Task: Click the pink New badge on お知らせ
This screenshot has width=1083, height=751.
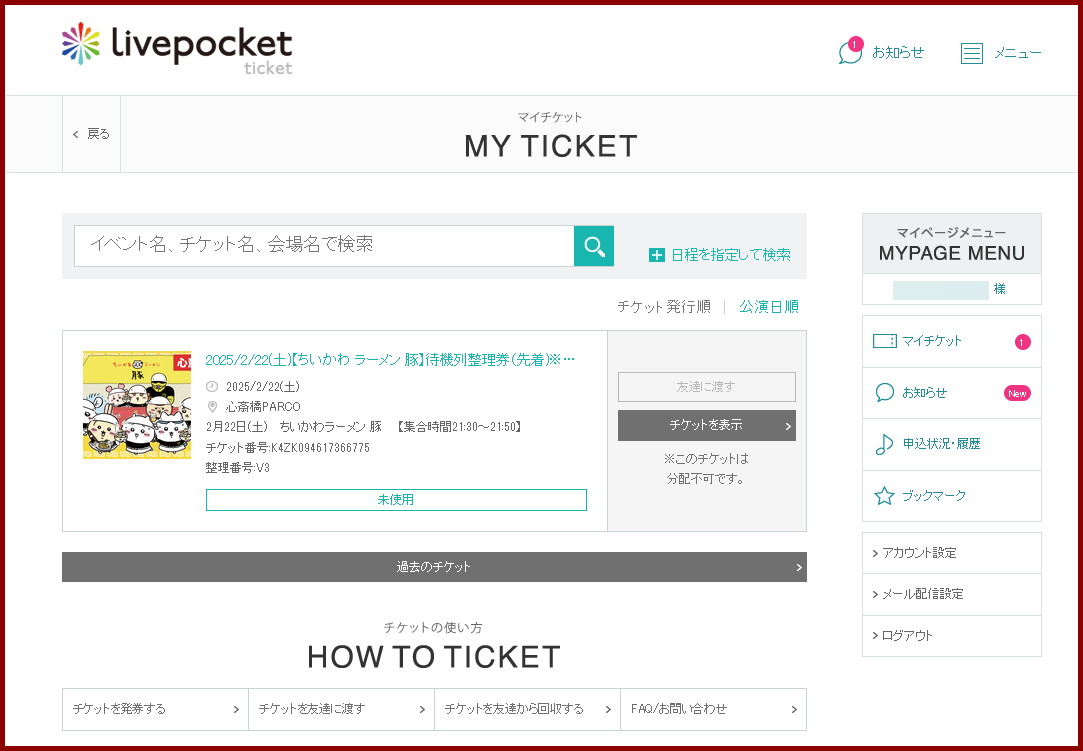Action: (x=1017, y=393)
